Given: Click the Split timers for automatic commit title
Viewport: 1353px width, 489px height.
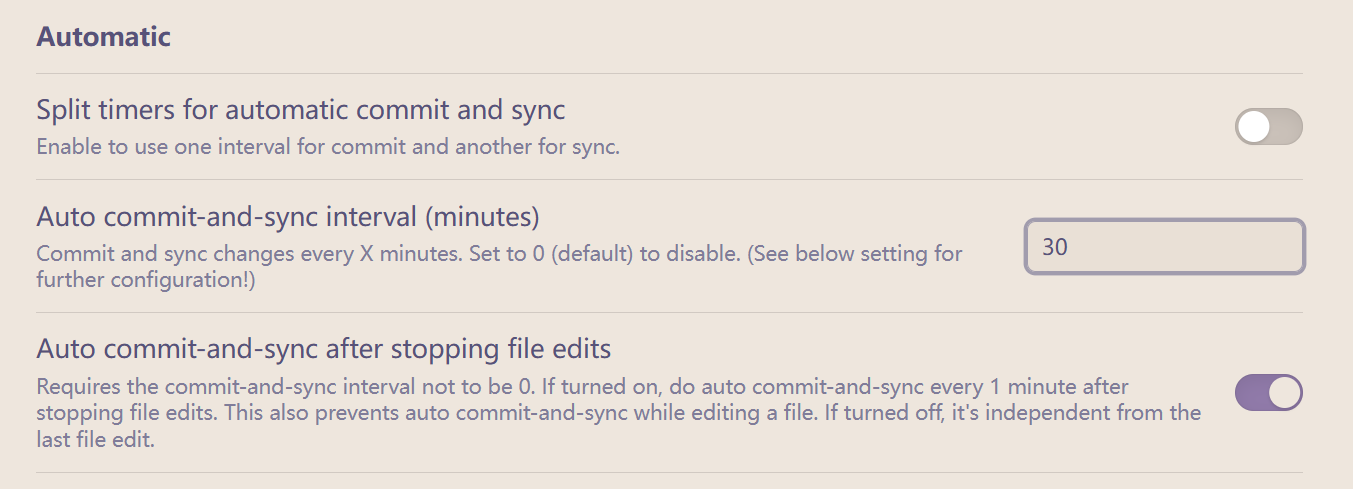Looking at the screenshot, I should pyautogui.click(x=301, y=108).
